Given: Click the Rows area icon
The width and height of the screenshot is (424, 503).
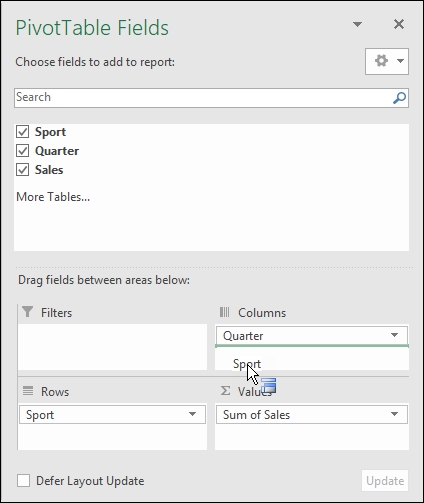Looking at the screenshot, I should [x=28, y=391].
